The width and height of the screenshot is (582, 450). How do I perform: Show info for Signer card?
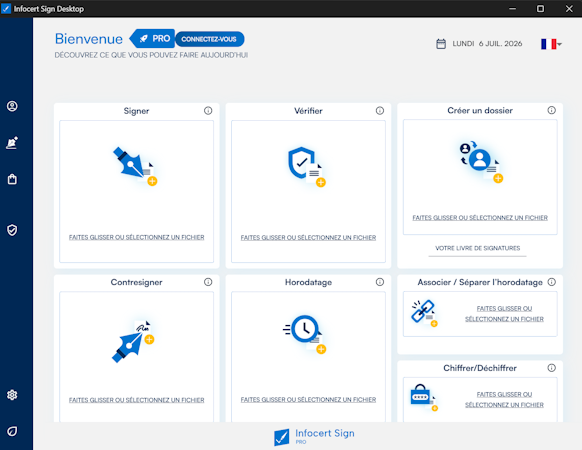pos(208,111)
